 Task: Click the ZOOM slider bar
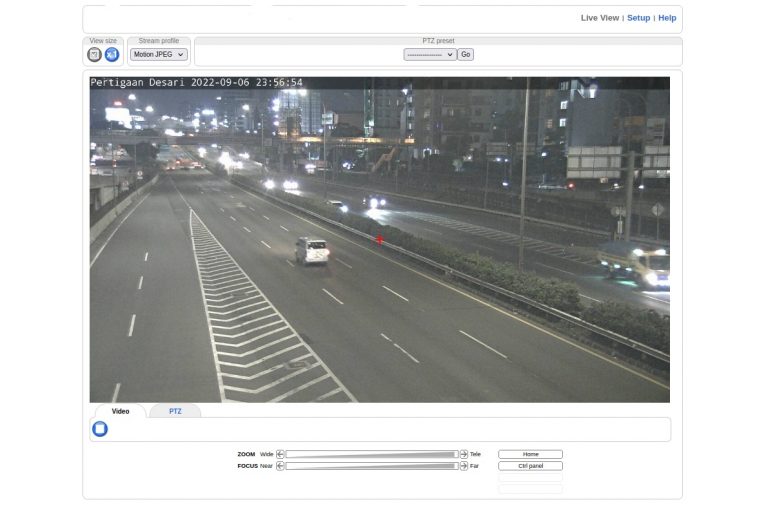[x=371, y=454]
